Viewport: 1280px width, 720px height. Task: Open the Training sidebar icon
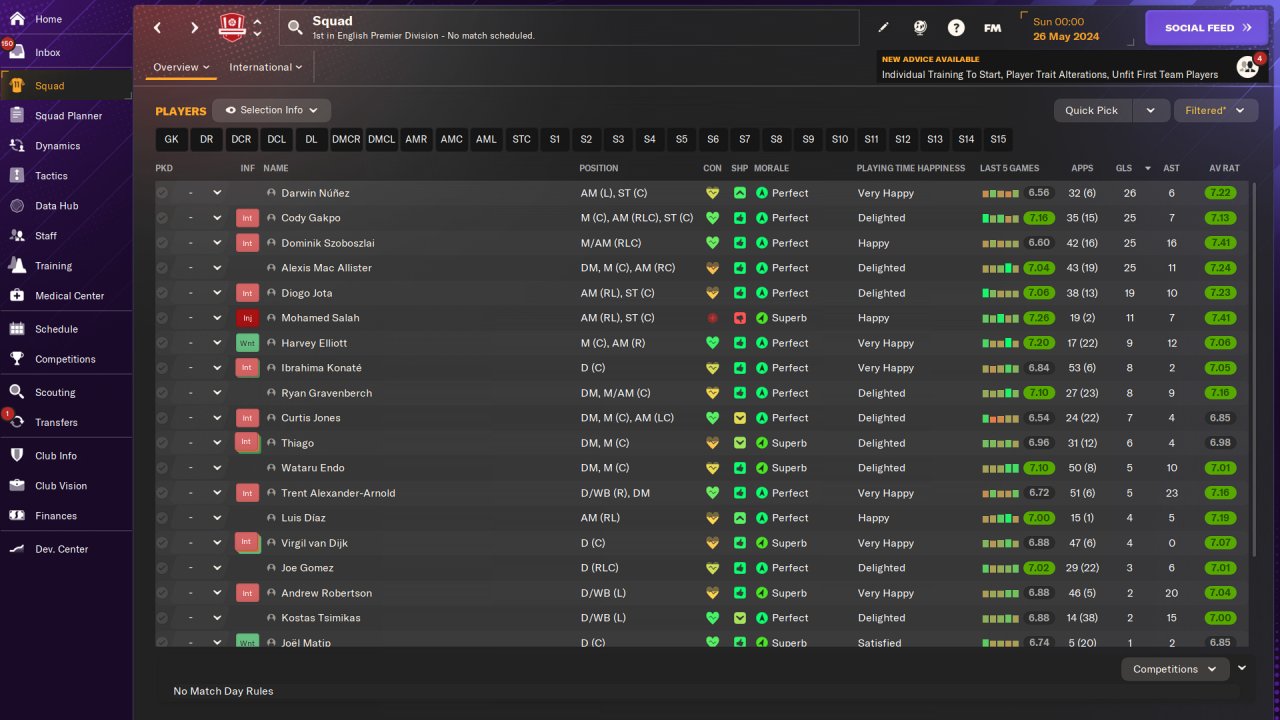point(17,266)
